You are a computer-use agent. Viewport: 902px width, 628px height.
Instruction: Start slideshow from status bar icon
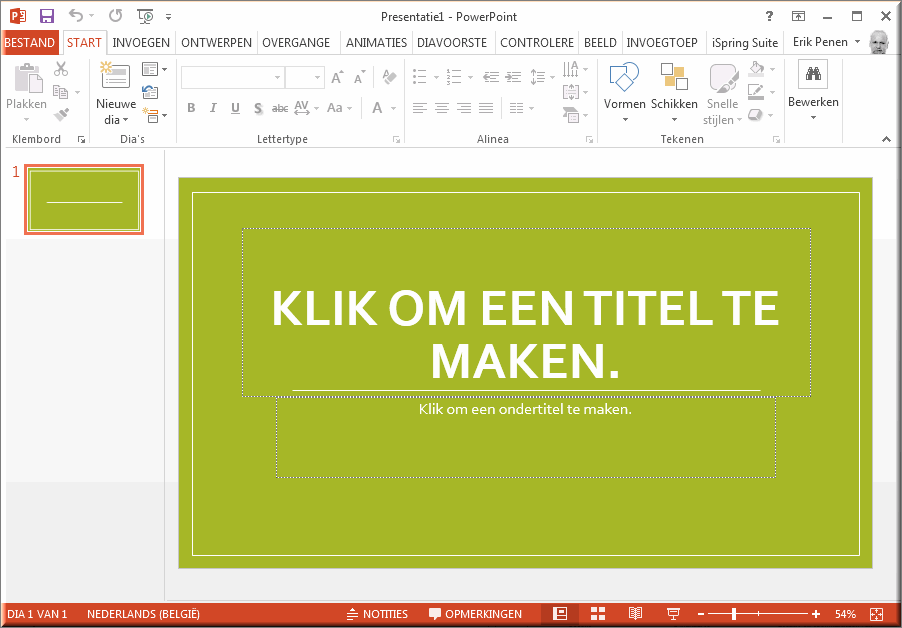click(673, 613)
